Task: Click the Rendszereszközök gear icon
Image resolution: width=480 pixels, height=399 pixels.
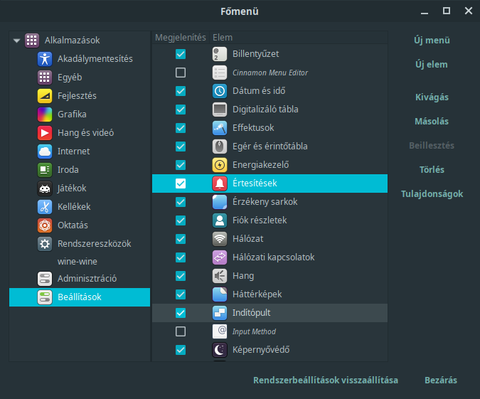Action: [x=45, y=244]
